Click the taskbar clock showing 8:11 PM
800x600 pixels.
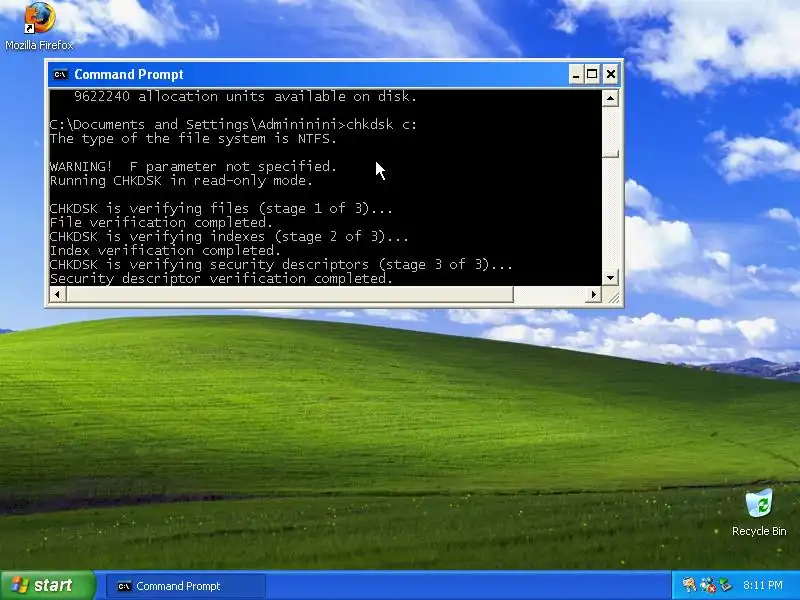(763, 585)
